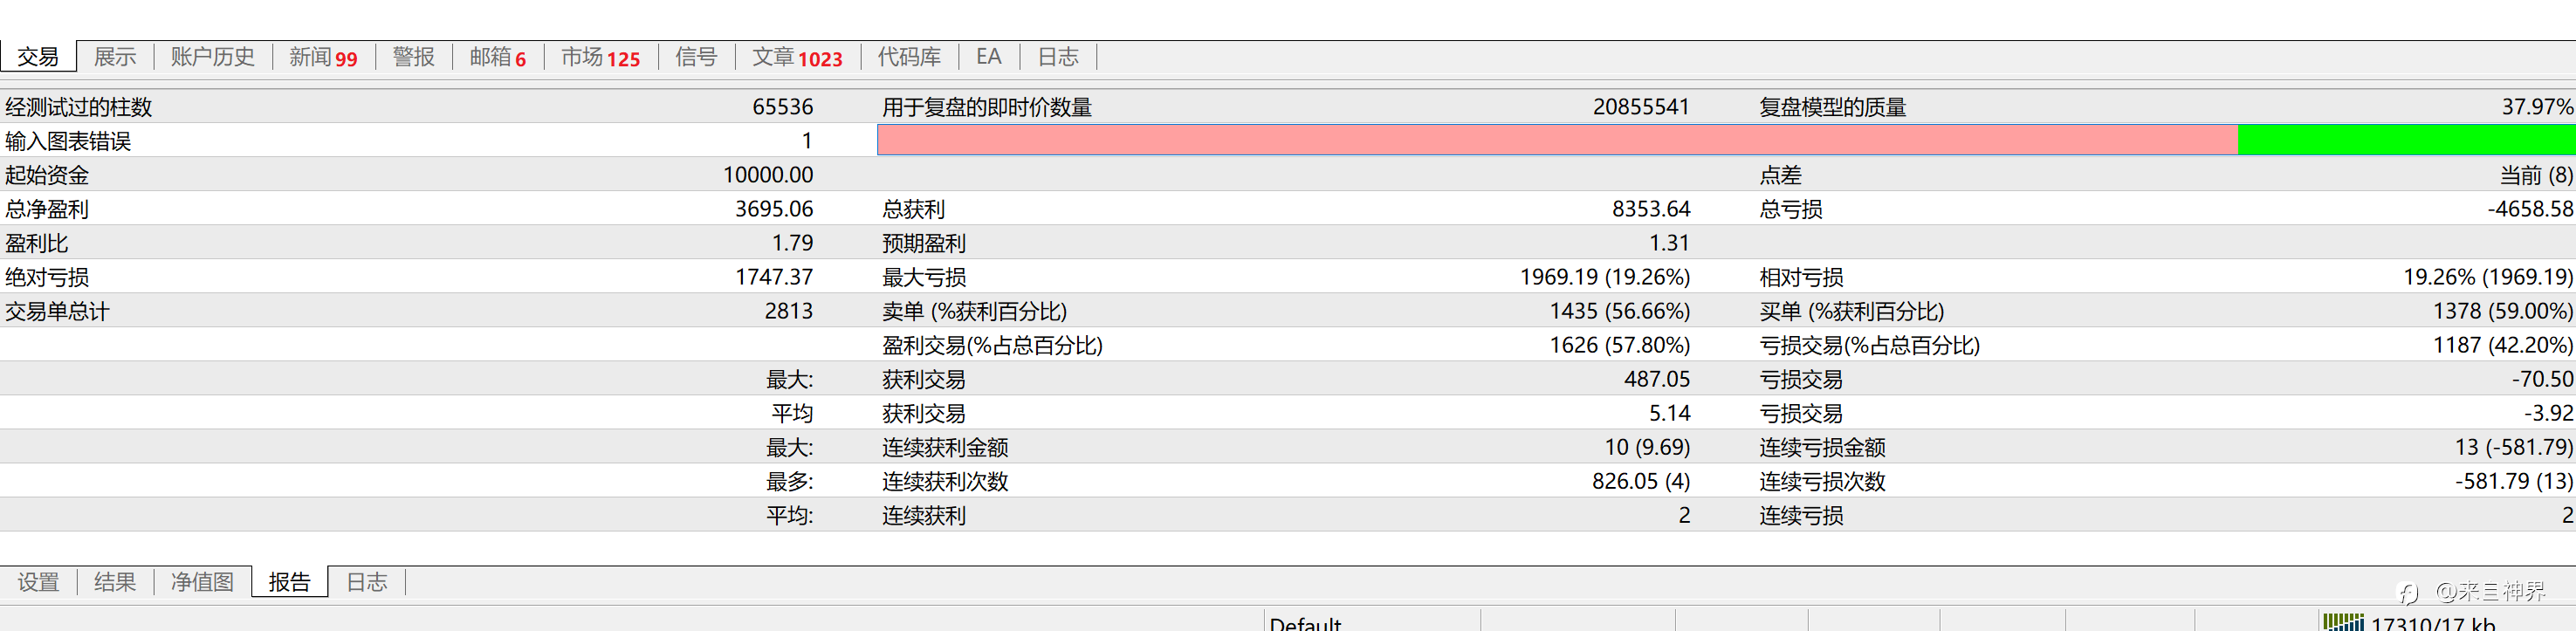This screenshot has height=631, width=2576.
Task: Switch to the 代码库 tab
Action: (909, 57)
